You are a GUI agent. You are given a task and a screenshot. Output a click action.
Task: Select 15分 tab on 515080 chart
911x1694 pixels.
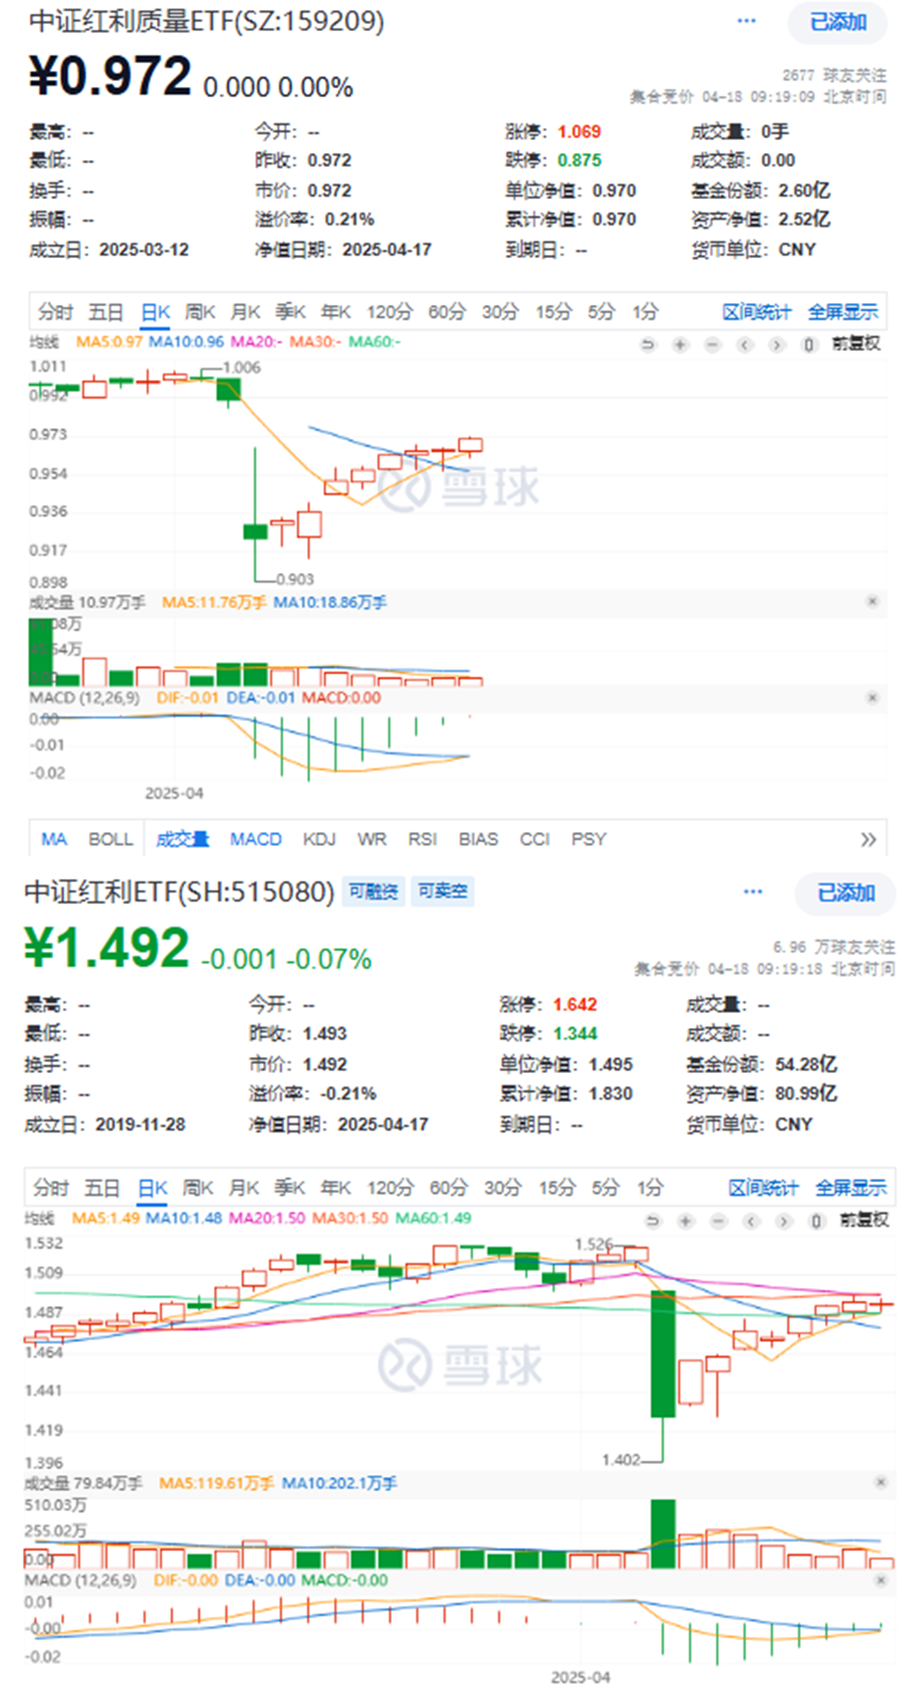click(x=557, y=1188)
